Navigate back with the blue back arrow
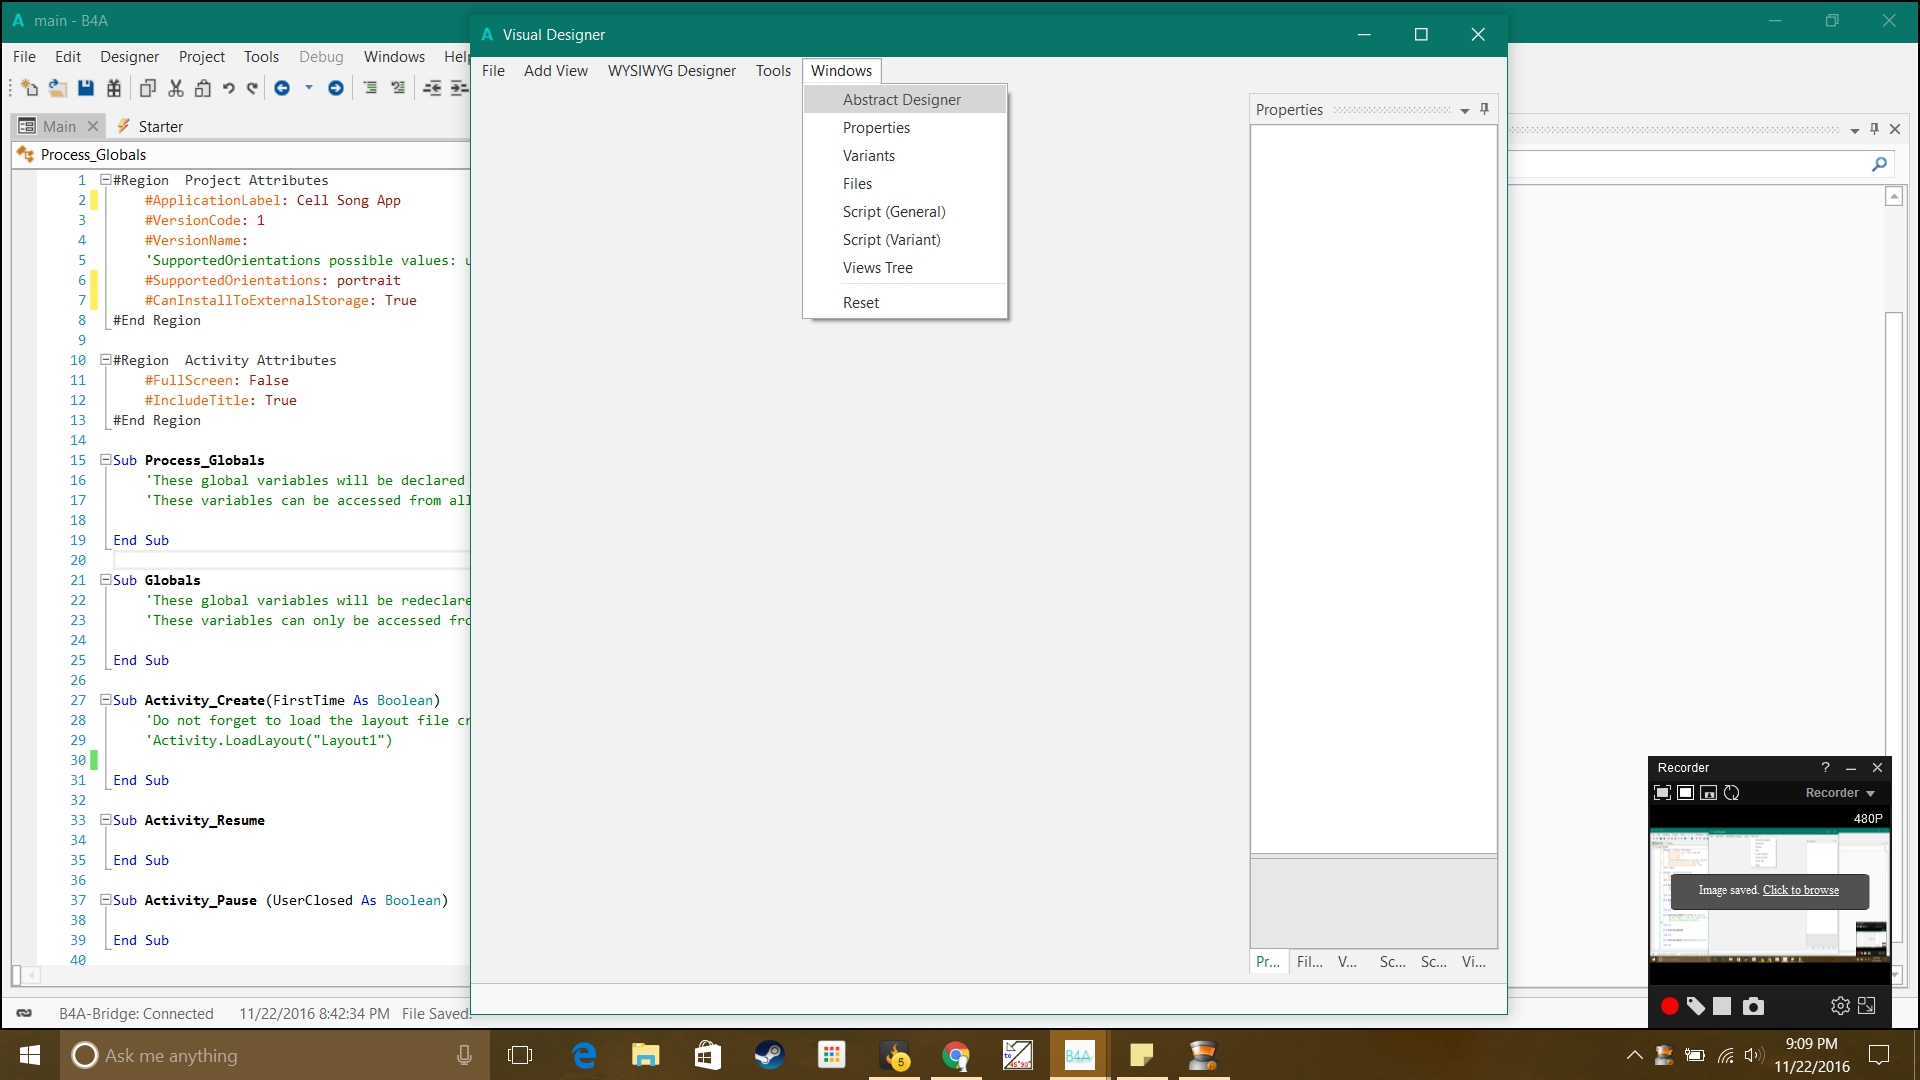The height and width of the screenshot is (1080, 1920). (283, 88)
